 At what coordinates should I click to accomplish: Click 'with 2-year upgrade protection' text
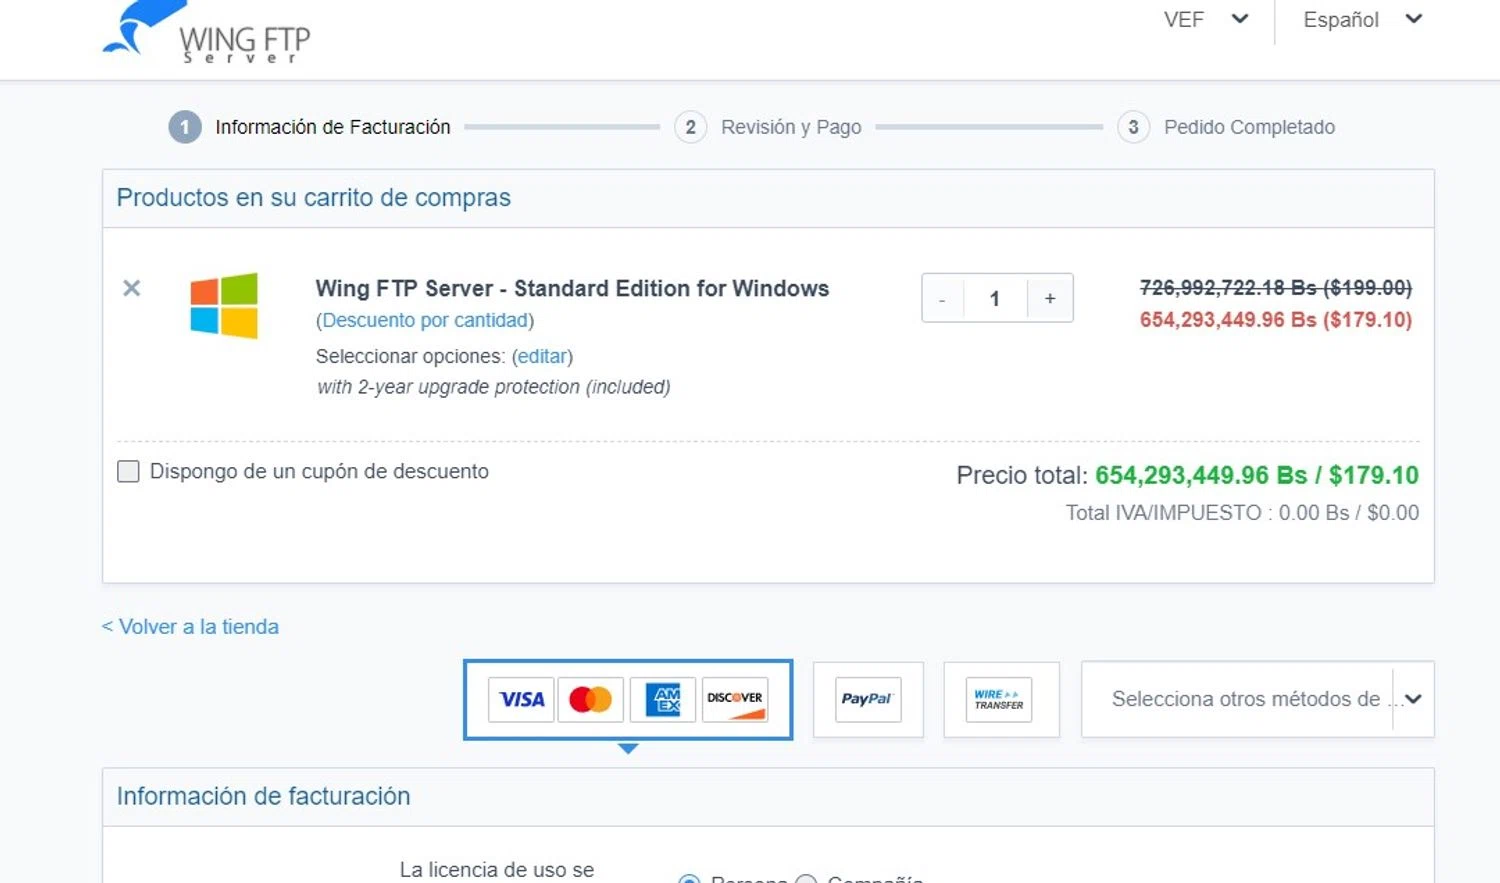493,387
